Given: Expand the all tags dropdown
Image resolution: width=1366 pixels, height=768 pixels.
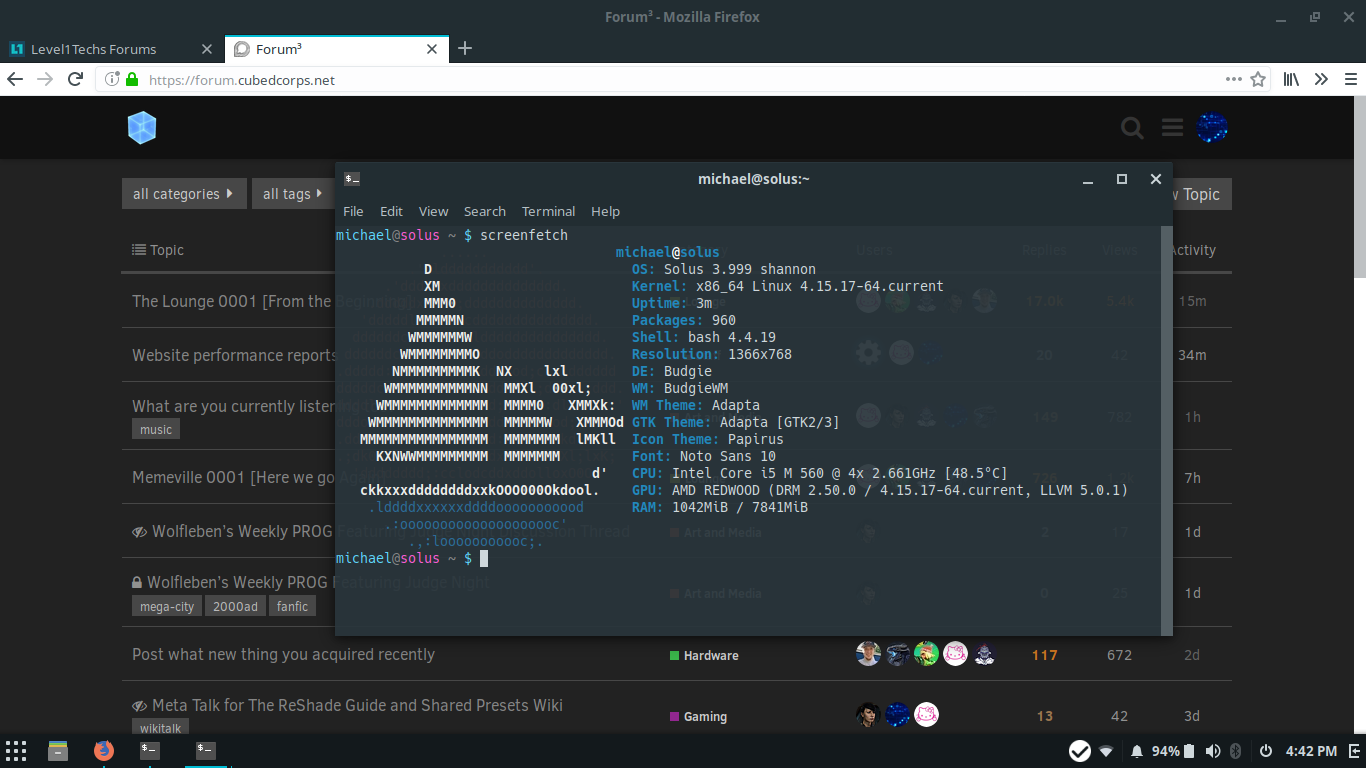Looking at the screenshot, I should coord(293,194).
